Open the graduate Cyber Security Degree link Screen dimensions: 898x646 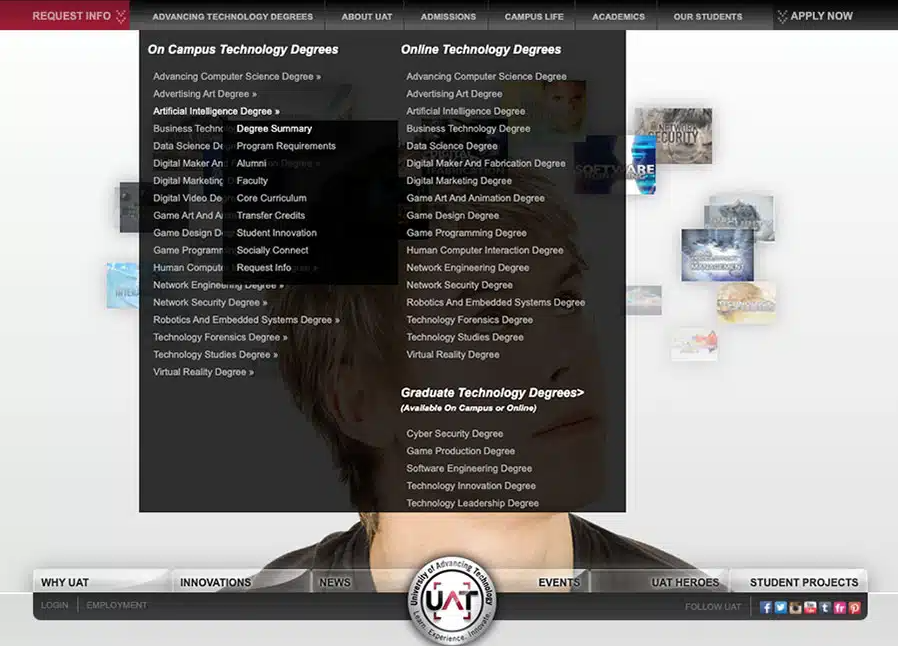(454, 434)
